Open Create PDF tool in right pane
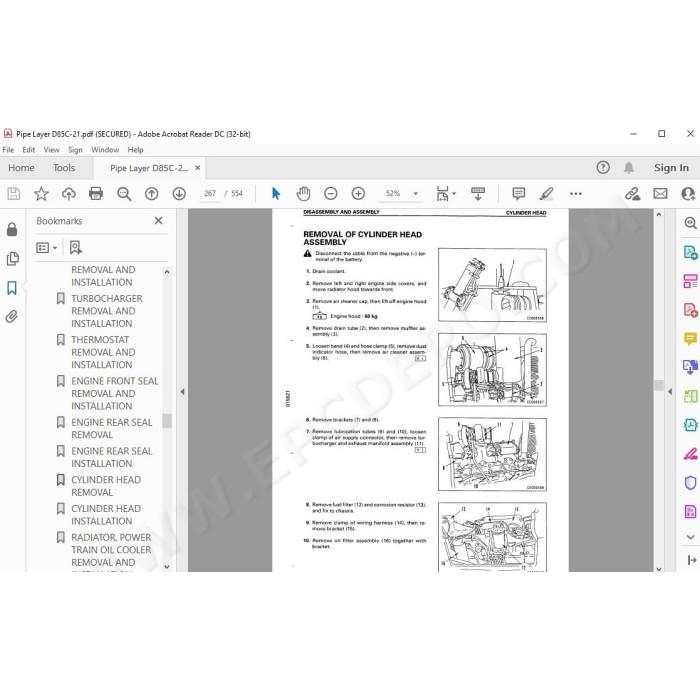The width and height of the screenshot is (700, 700). (690, 310)
